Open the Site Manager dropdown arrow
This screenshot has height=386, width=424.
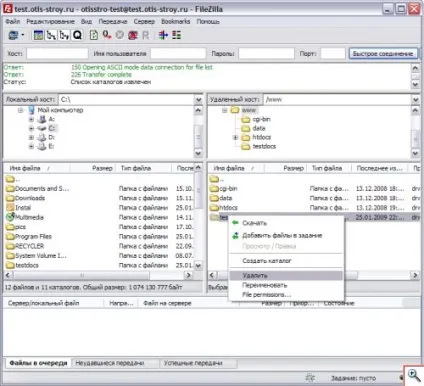tap(23, 35)
